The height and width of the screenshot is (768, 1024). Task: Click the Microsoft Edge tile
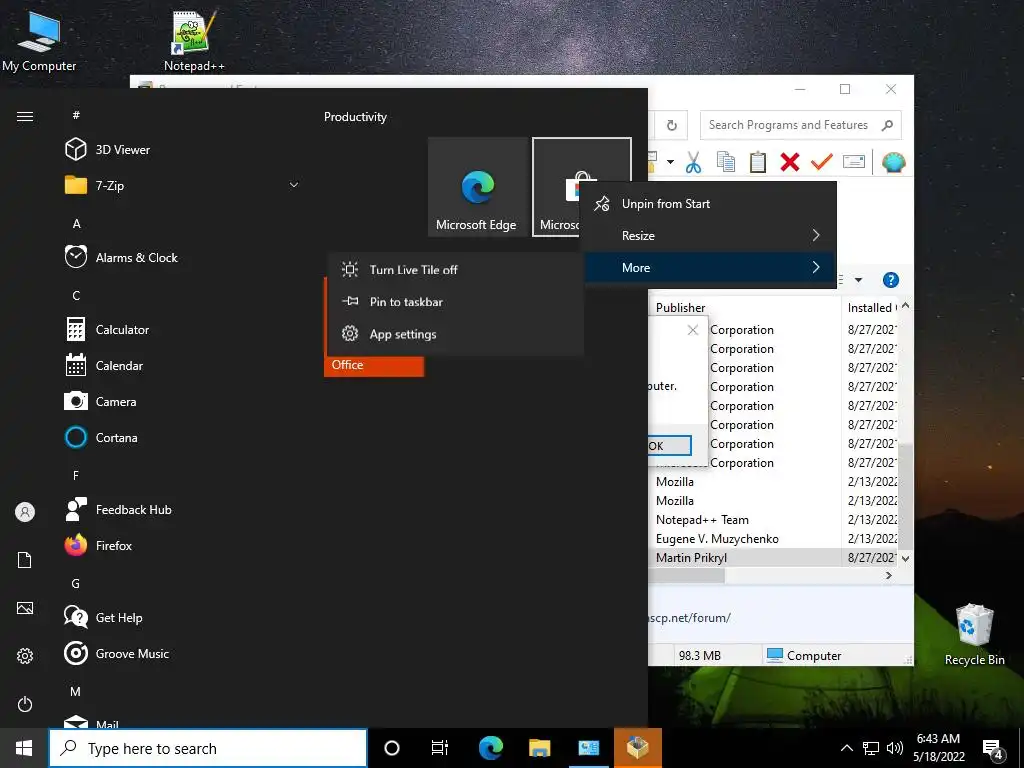477,187
